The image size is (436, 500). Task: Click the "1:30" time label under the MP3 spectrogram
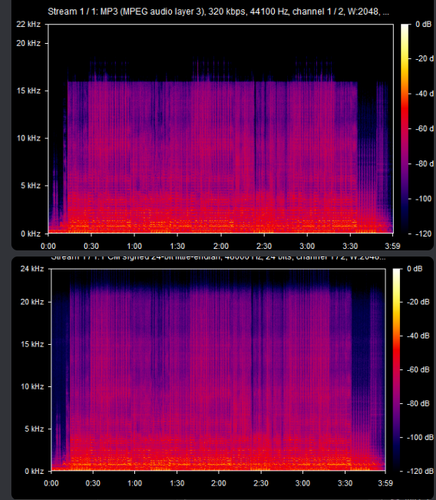tap(177, 246)
